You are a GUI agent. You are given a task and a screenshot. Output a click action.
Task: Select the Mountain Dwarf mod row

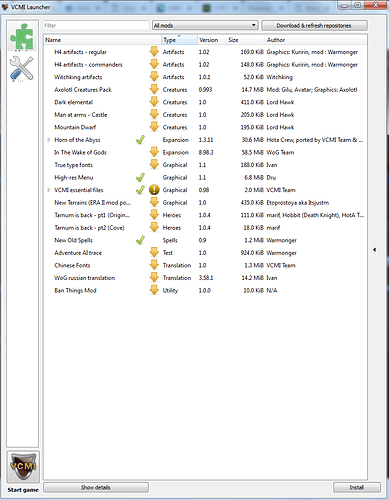(205, 127)
